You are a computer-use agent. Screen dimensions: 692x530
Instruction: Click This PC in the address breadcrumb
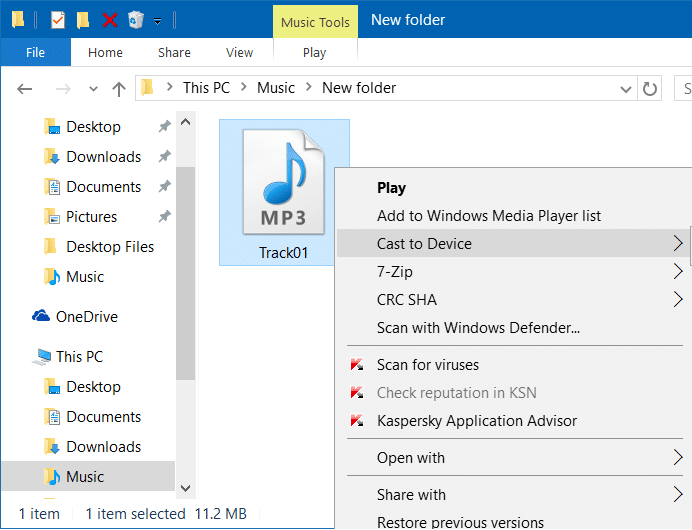[206, 88]
